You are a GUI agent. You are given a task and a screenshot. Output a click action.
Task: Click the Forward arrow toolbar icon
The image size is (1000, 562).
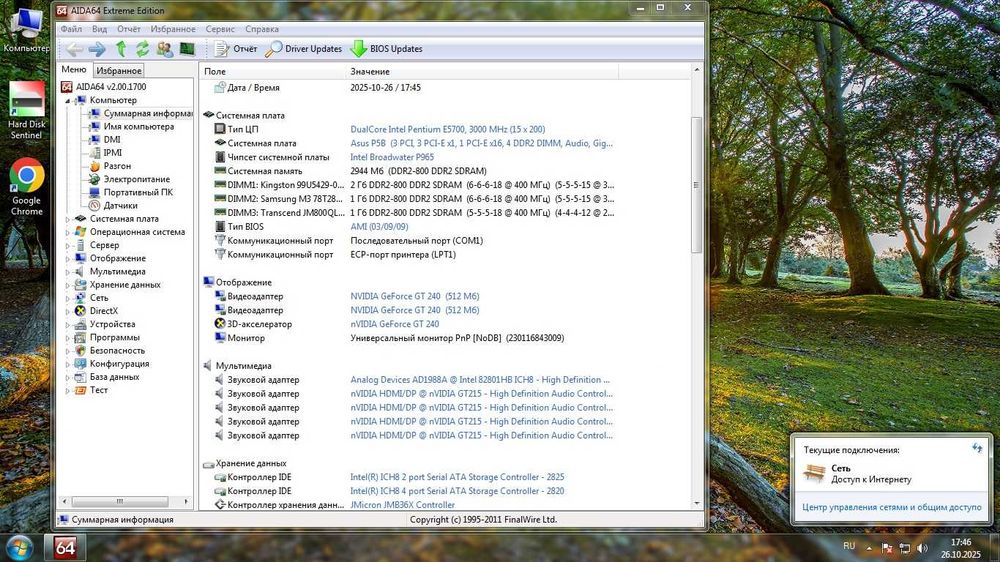point(97,49)
